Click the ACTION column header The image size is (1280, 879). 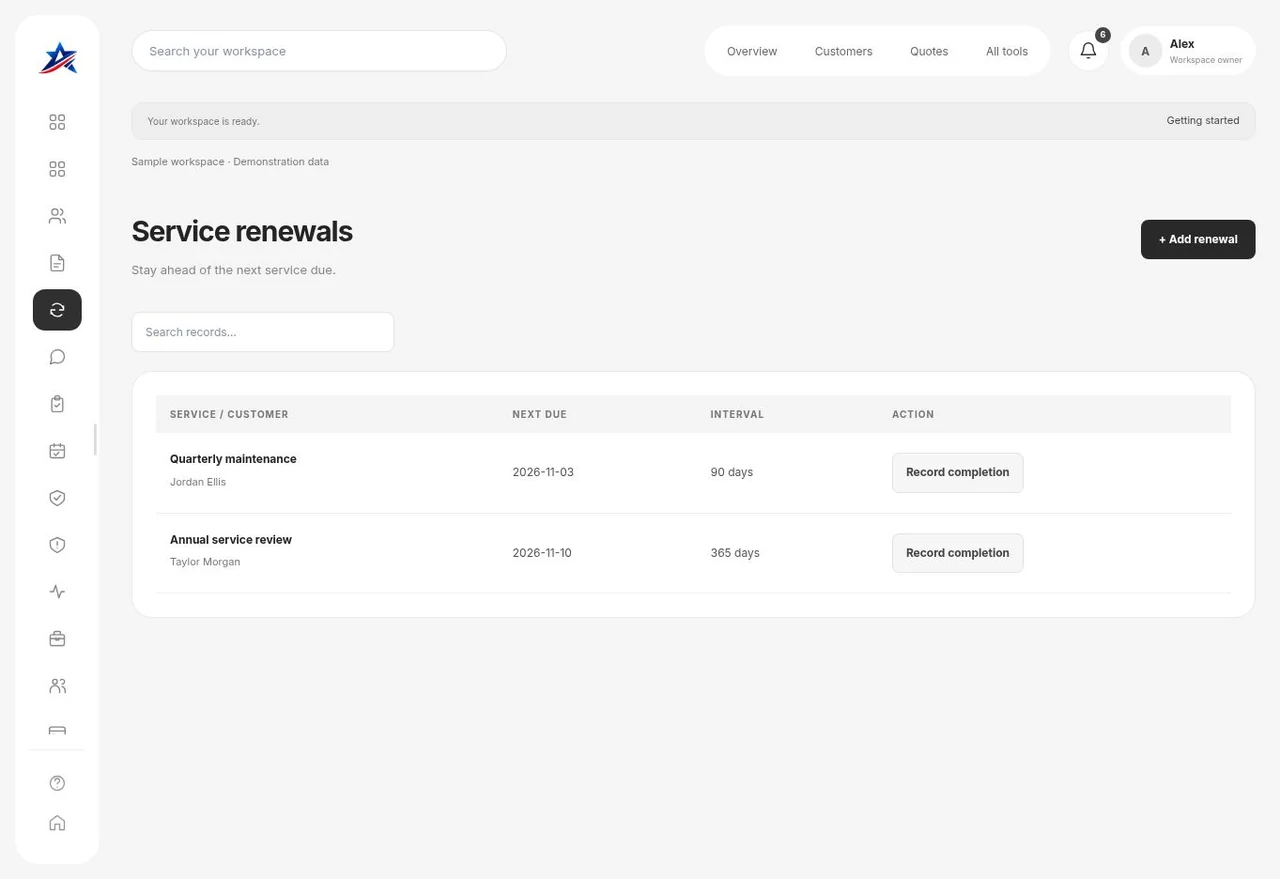913,414
